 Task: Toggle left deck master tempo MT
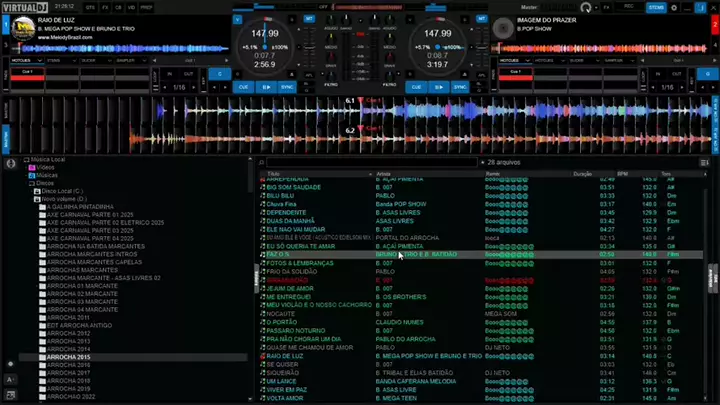[309, 19]
